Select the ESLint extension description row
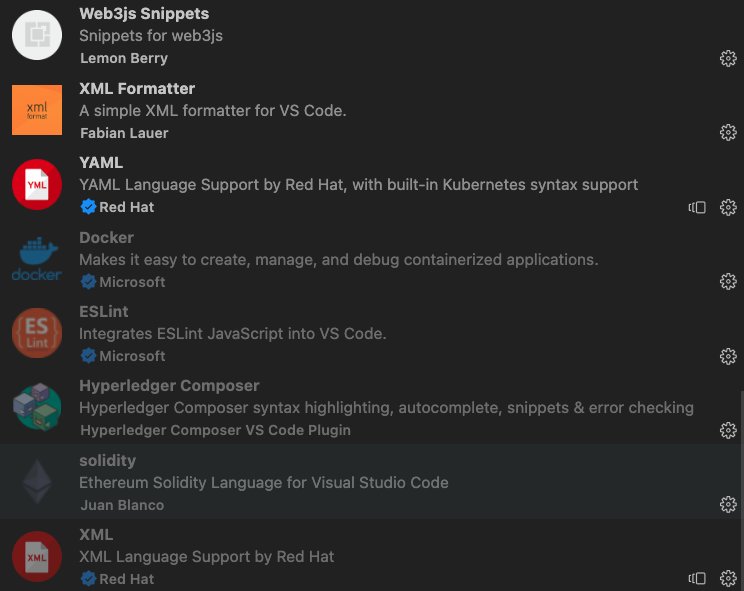The width and height of the screenshot is (744, 591). point(232,334)
